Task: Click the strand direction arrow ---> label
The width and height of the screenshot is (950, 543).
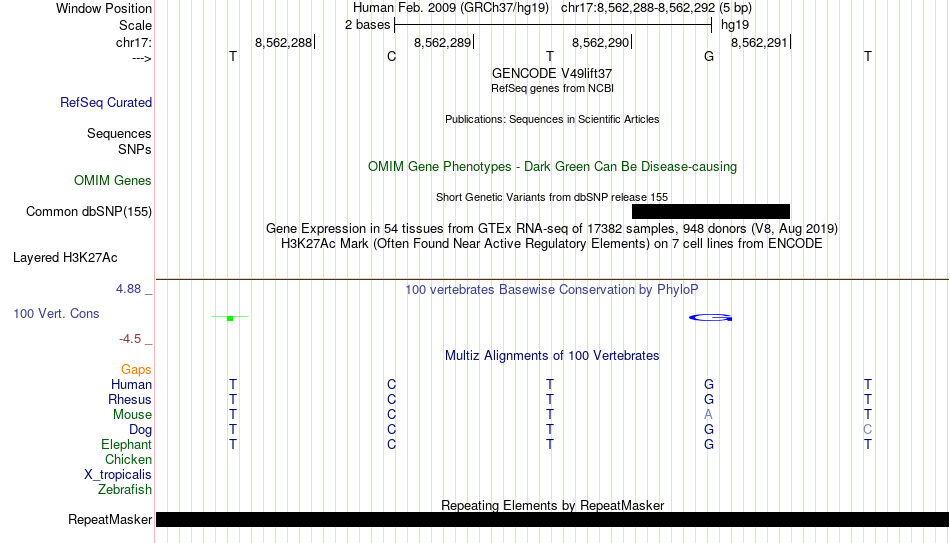Action: pyautogui.click(x=142, y=59)
